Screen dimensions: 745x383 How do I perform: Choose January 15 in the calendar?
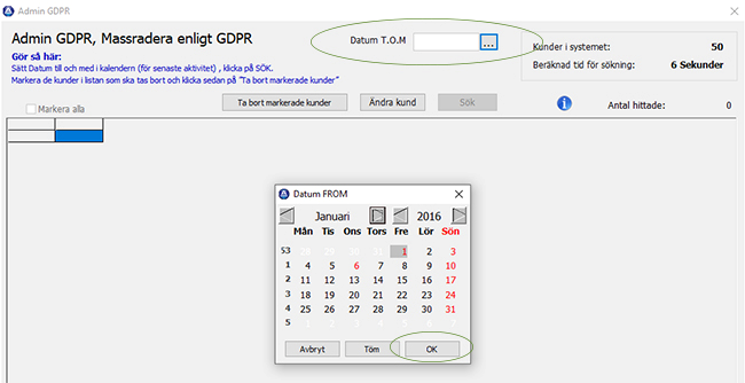[402, 280]
